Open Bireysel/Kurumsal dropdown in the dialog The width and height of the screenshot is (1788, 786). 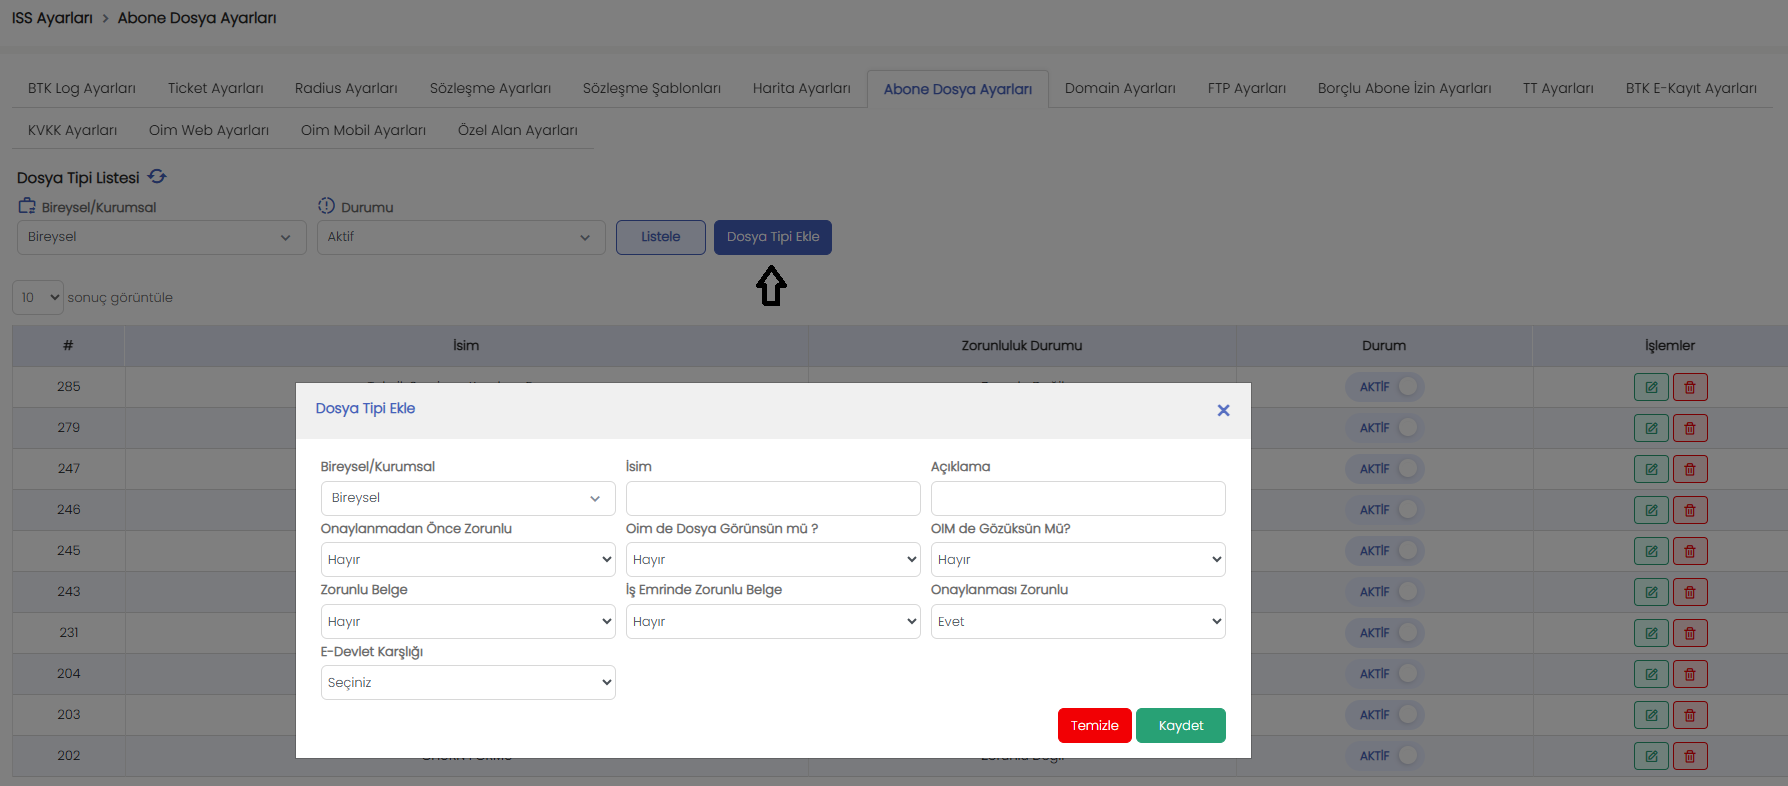468,498
